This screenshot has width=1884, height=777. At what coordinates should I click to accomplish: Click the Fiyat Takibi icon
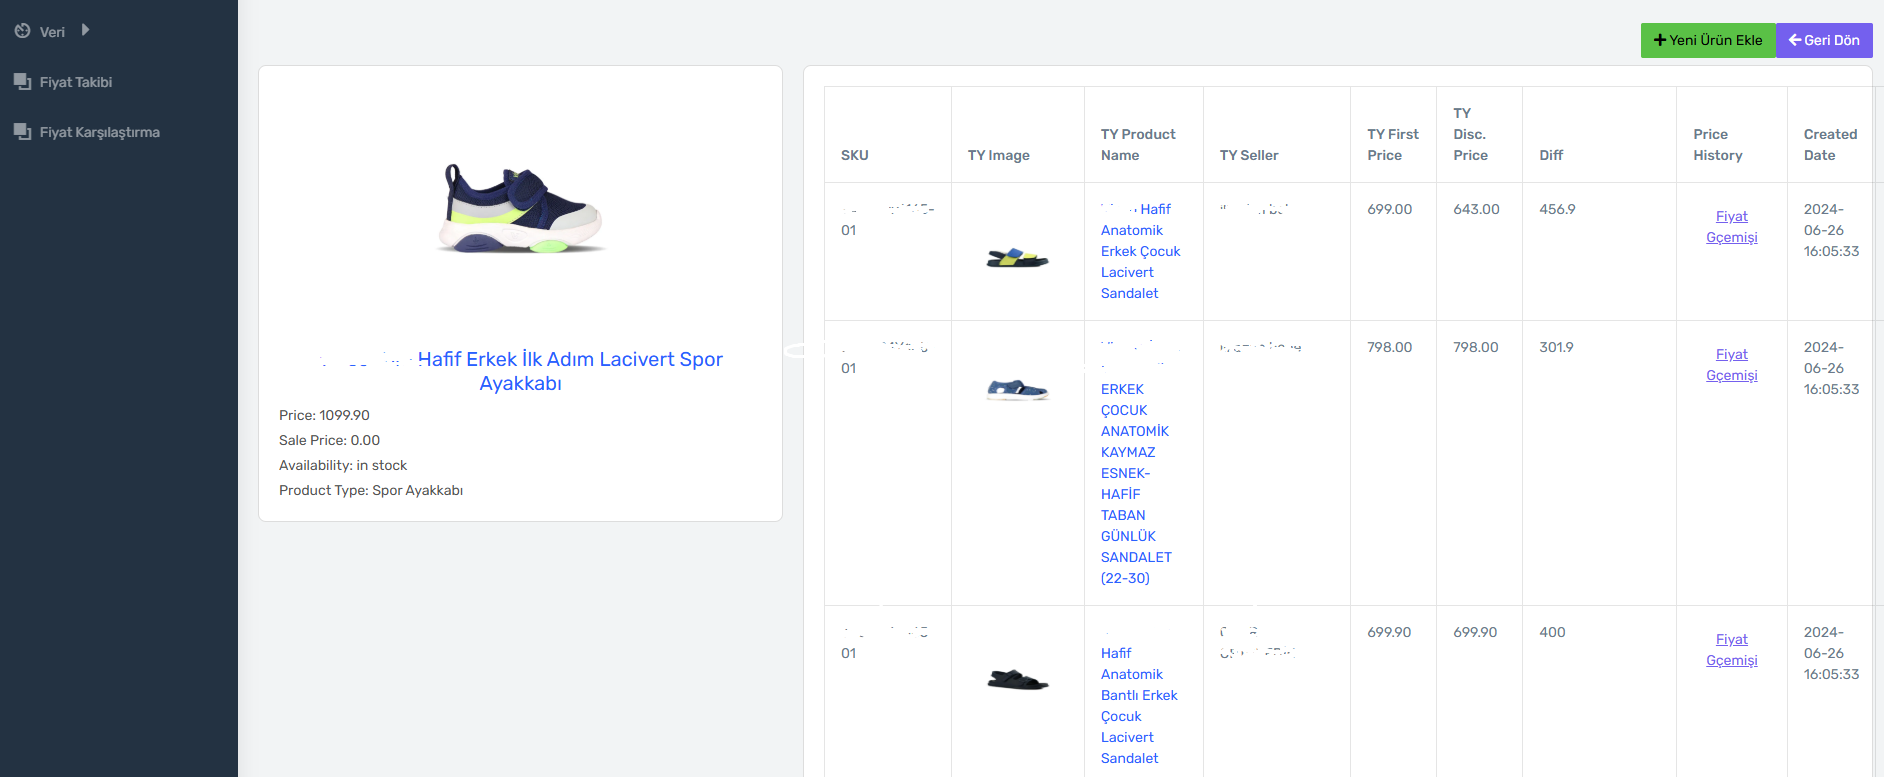click(x=22, y=81)
